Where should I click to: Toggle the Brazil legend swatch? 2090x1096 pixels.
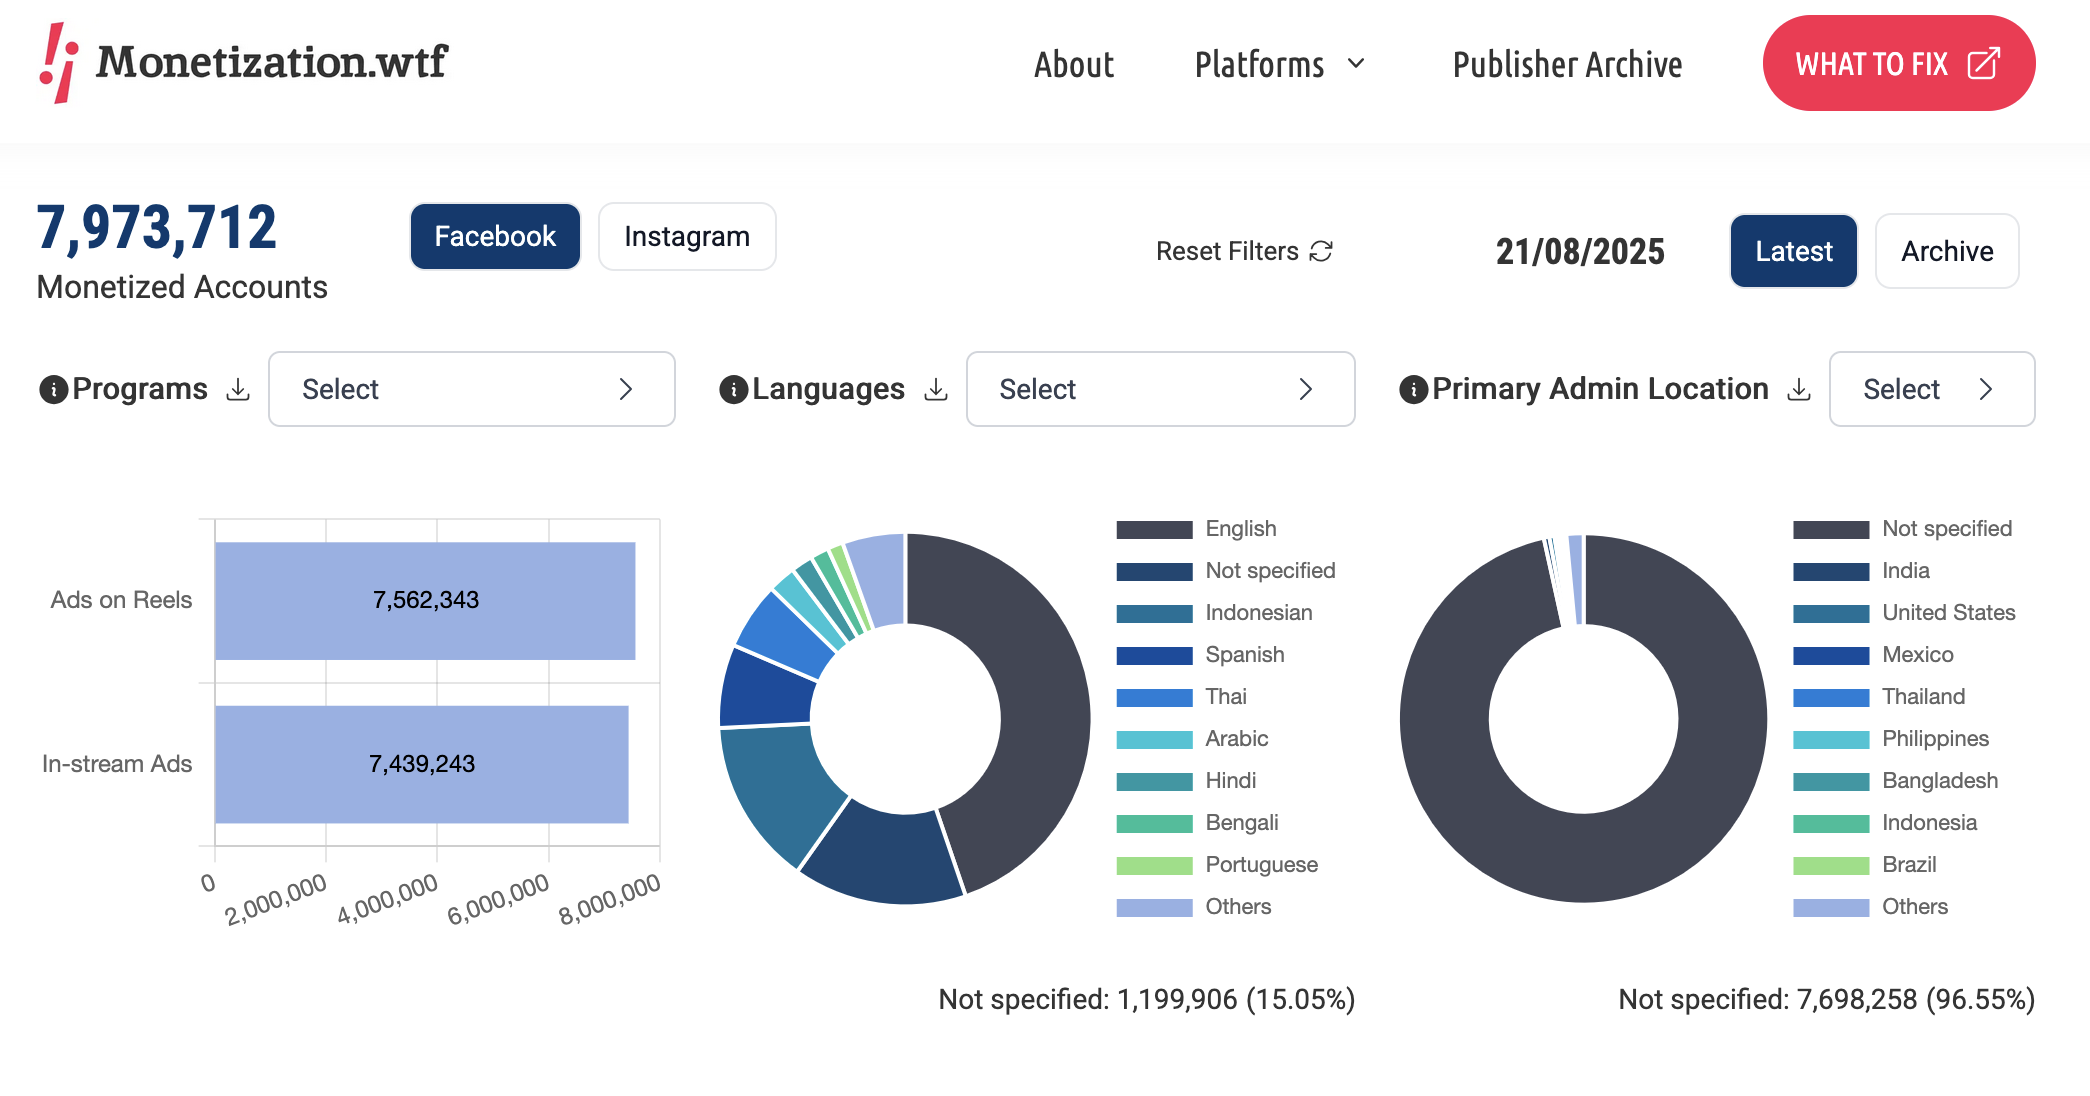click(1831, 865)
